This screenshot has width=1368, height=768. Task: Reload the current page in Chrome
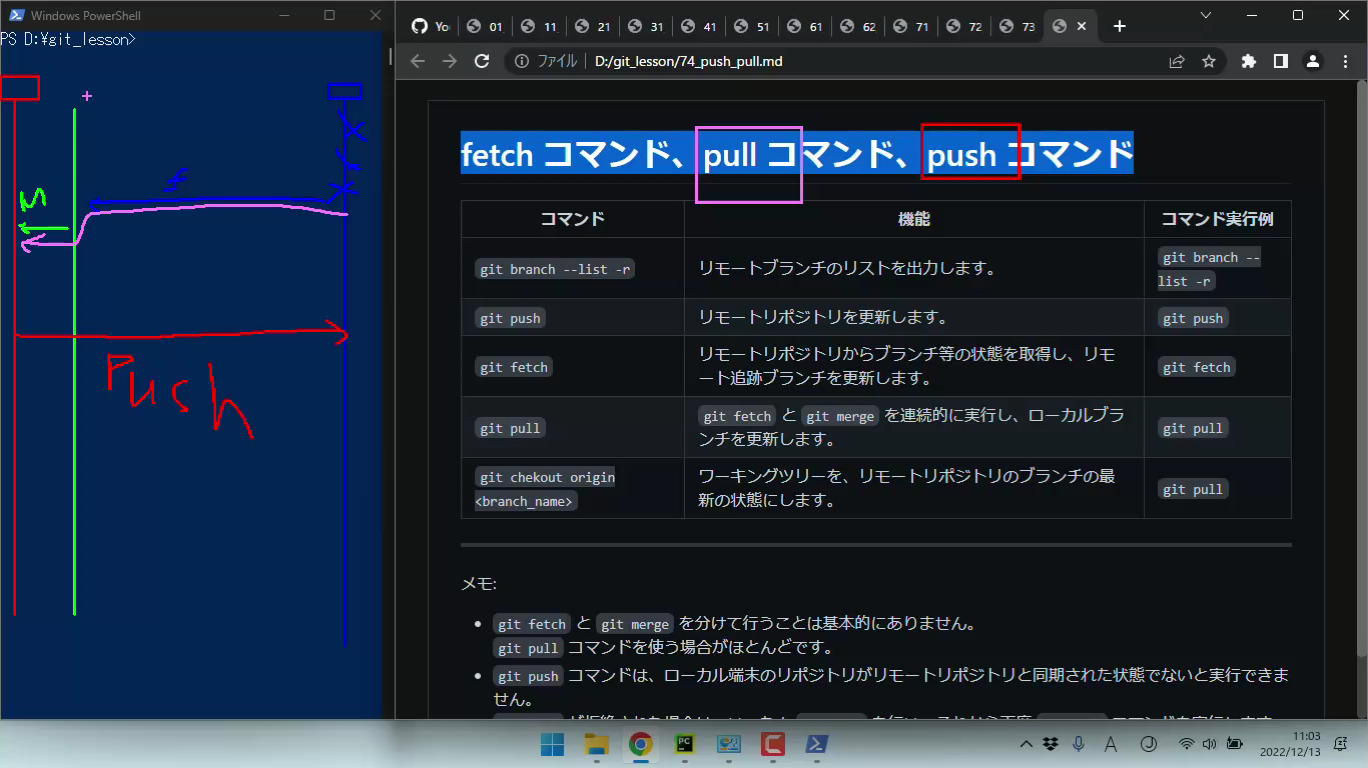point(481,61)
